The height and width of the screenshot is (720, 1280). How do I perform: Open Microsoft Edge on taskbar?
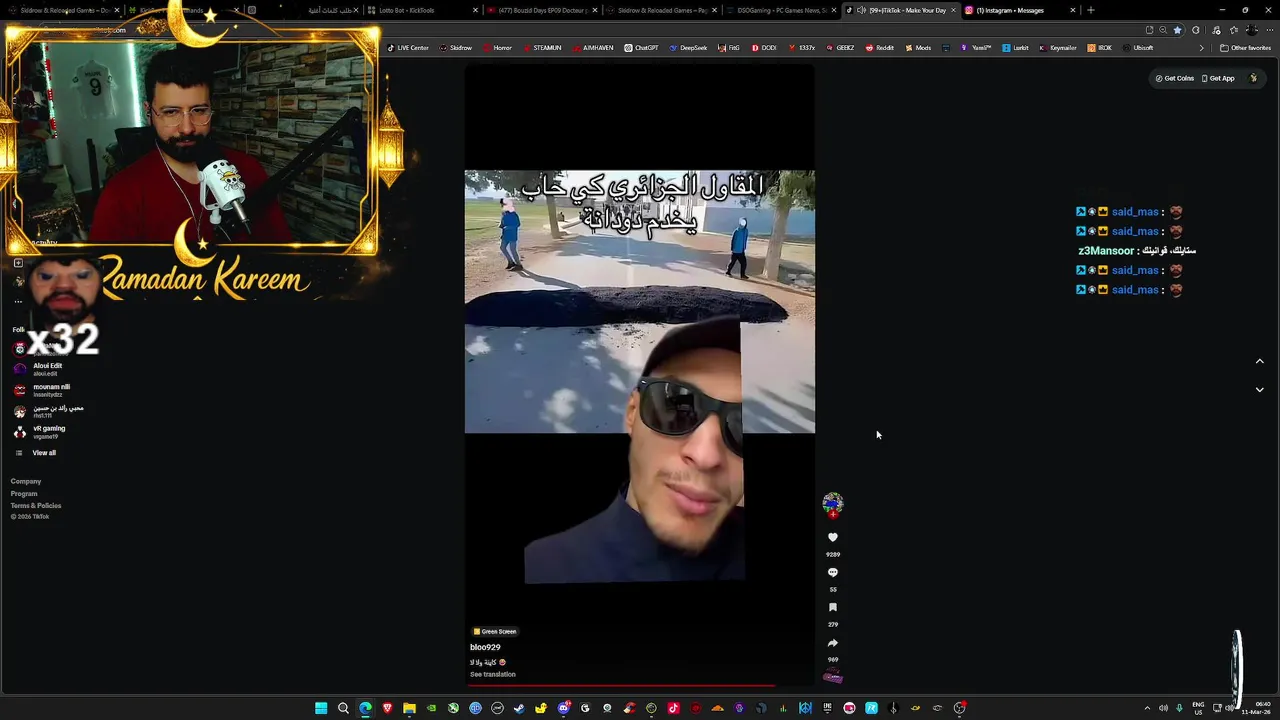pos(365,708)
